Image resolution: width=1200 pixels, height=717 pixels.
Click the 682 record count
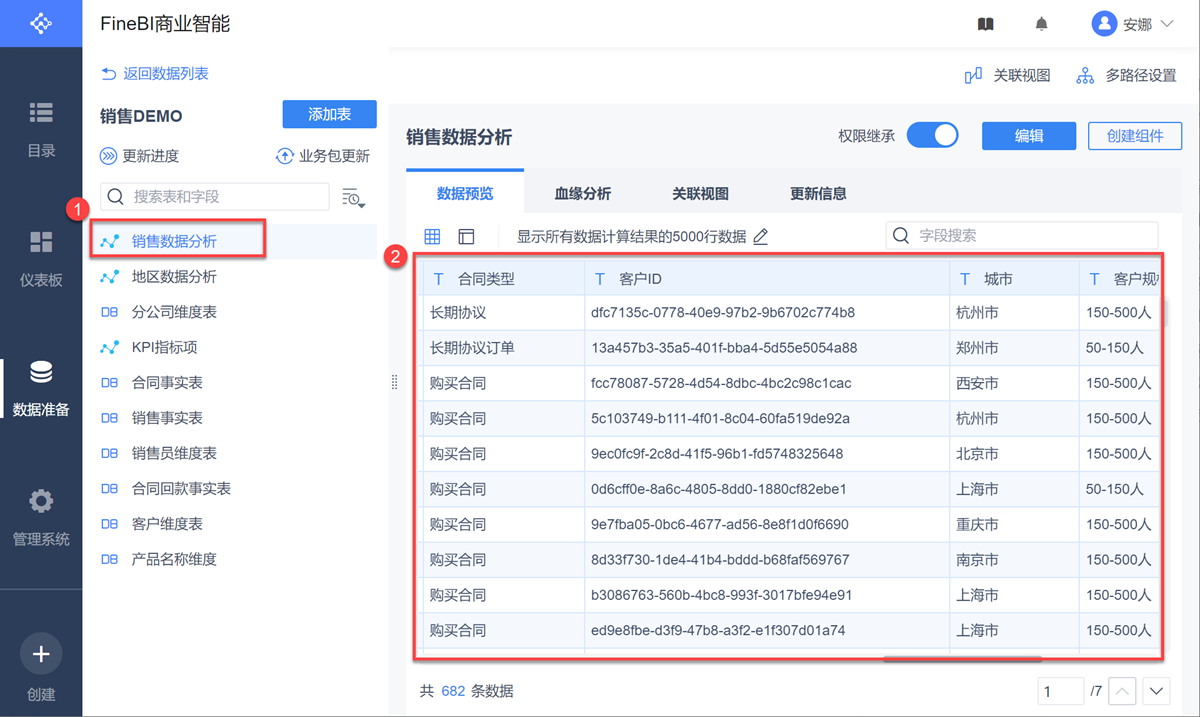[x=453, y=691]
